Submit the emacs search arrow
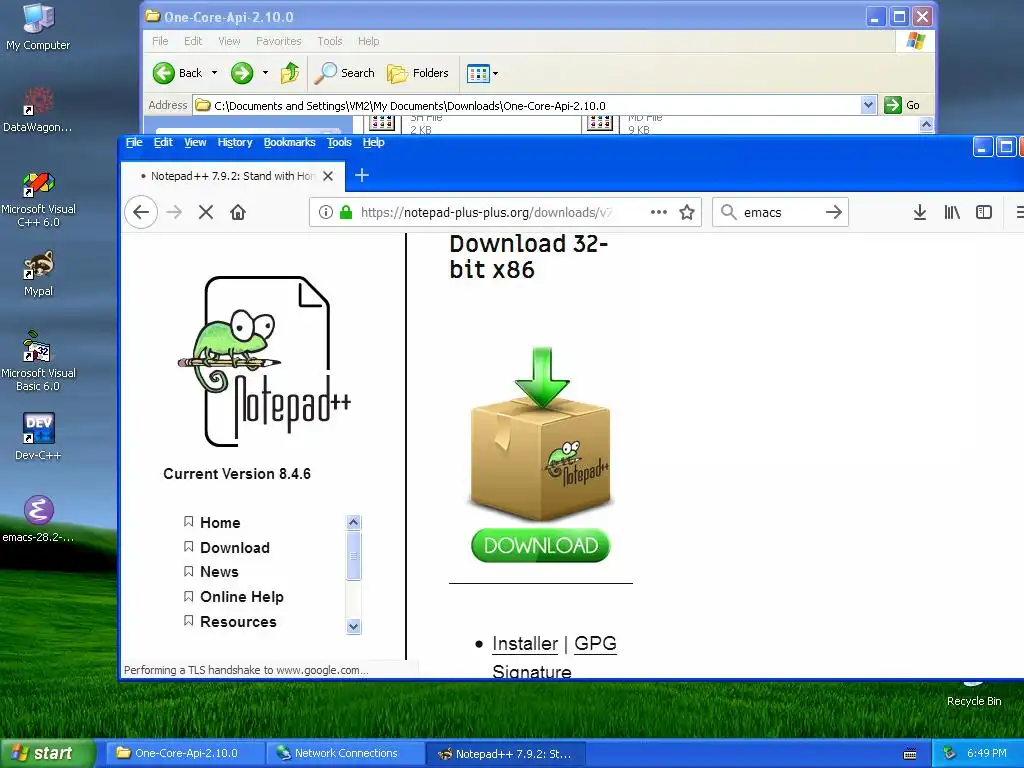Viewport: 1024px width, 768px height. tap(833, 212)
